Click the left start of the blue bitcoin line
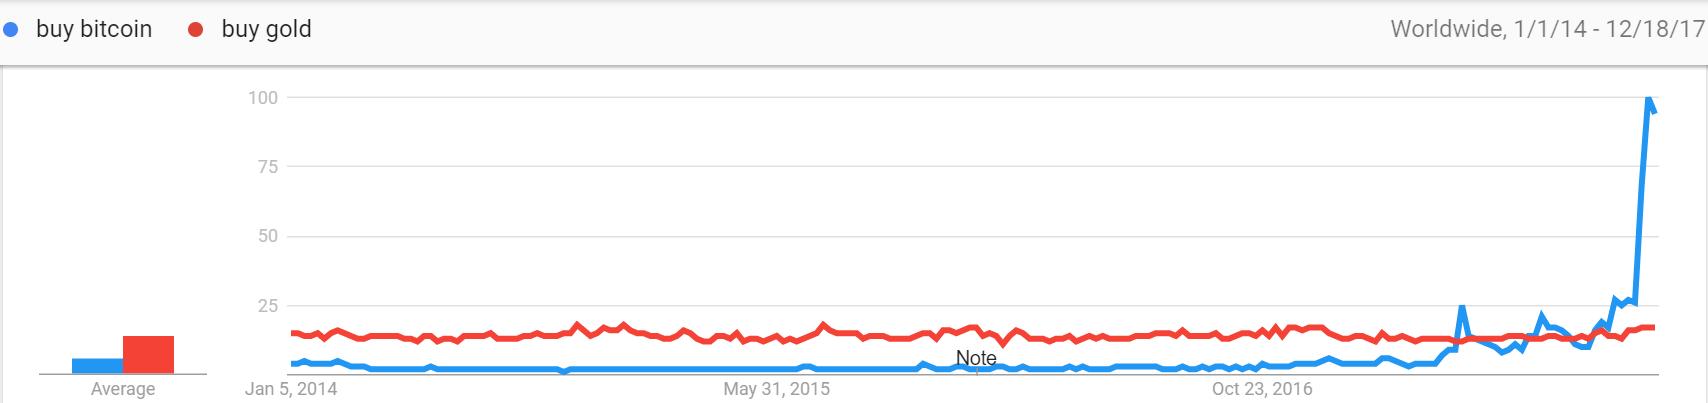The image size is (1708, 403). (293, 363)
